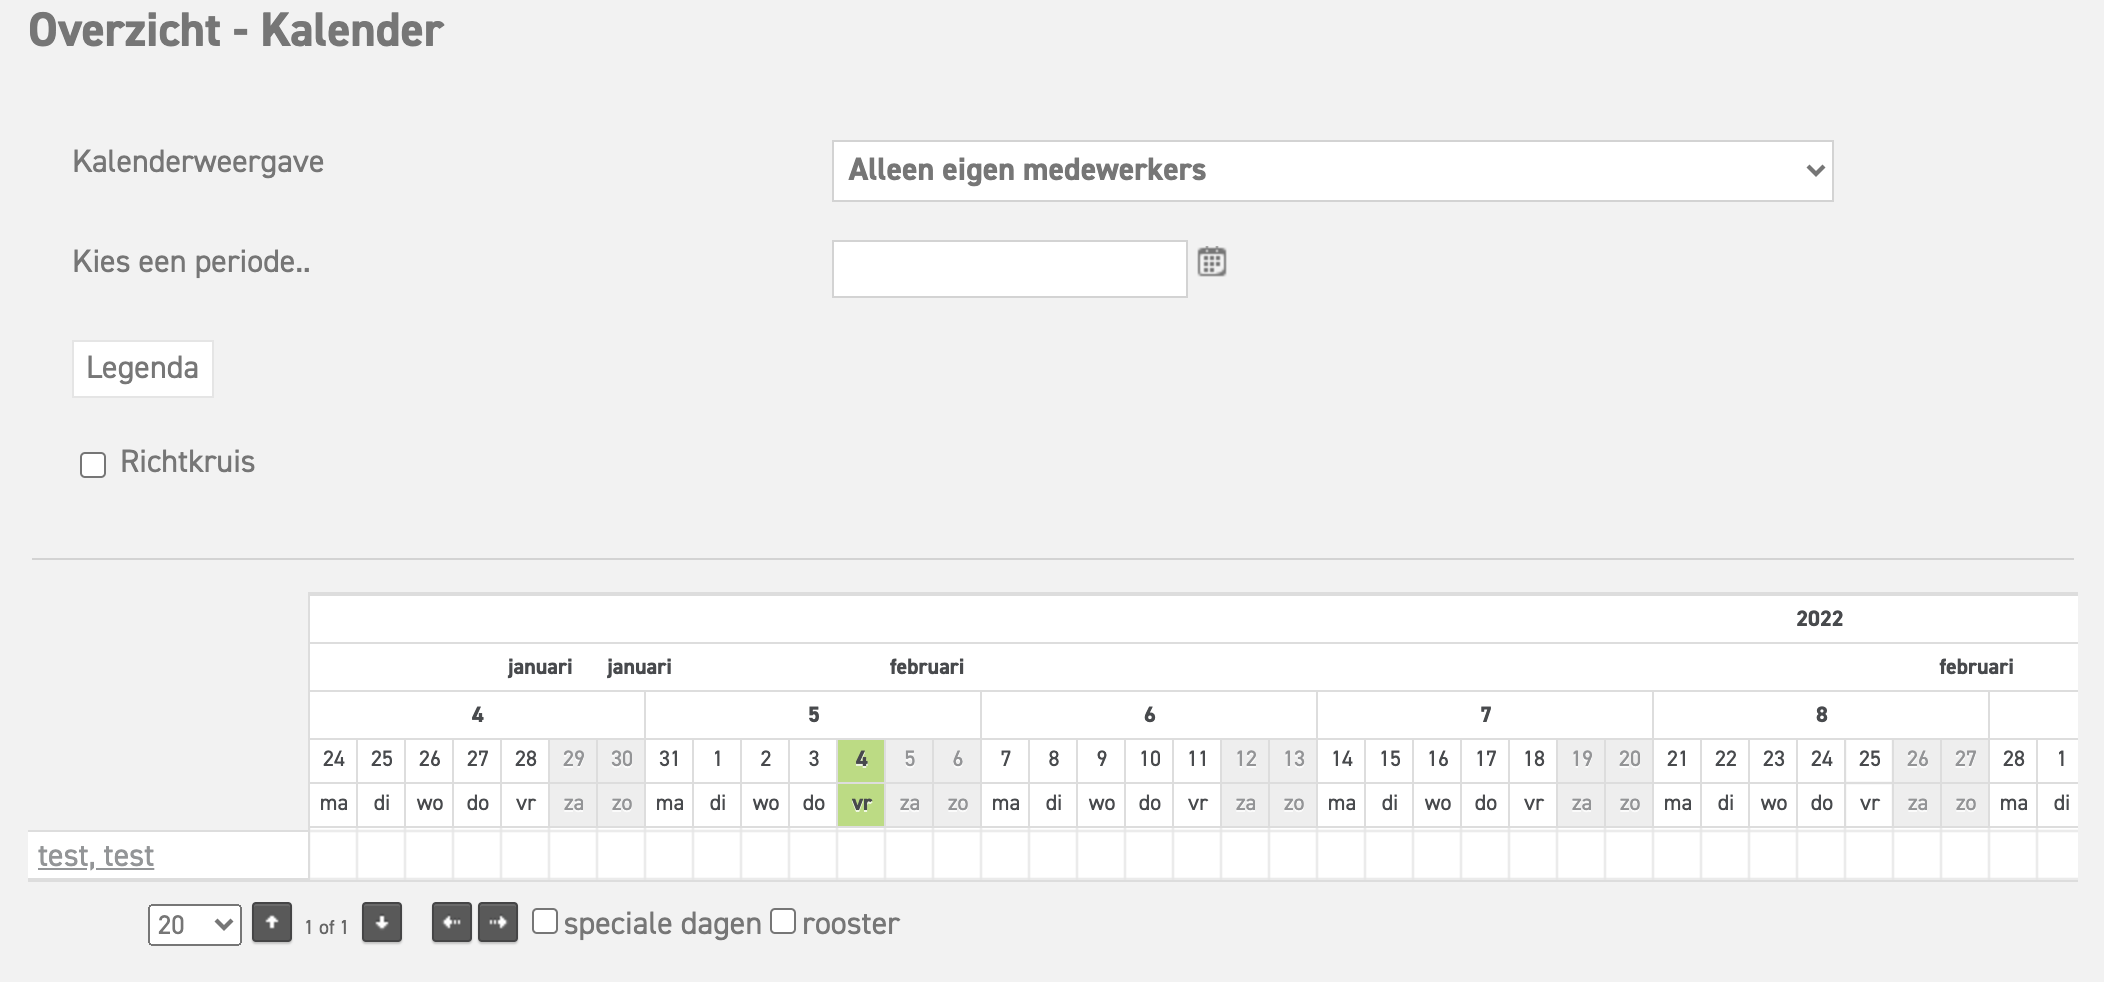
Task: Click the 2022 year header
Action: 1819,619
